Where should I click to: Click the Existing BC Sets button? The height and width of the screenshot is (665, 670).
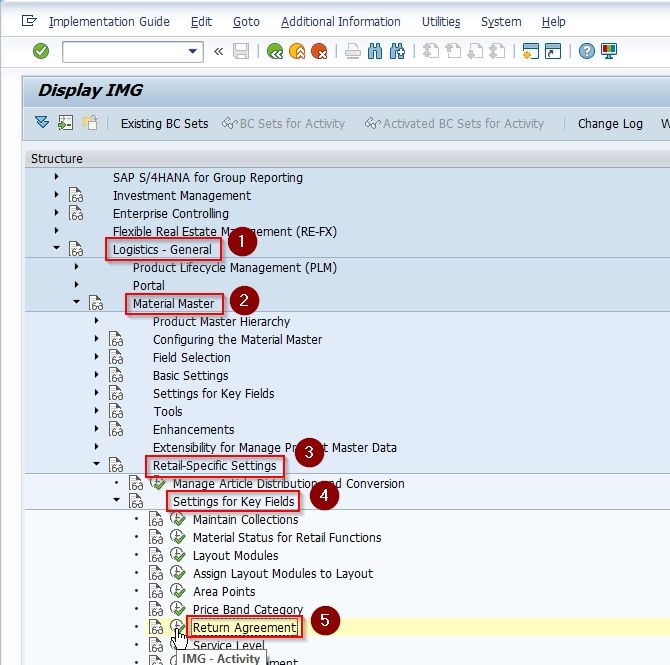point(165,124)
